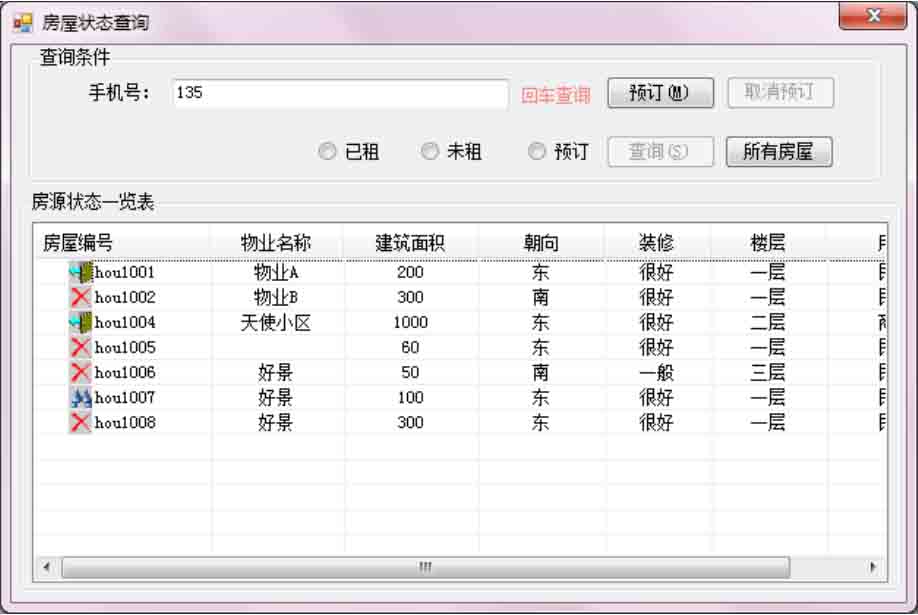Click the red X icon for hou1006

pyautogui.click(x=80, y=372)
